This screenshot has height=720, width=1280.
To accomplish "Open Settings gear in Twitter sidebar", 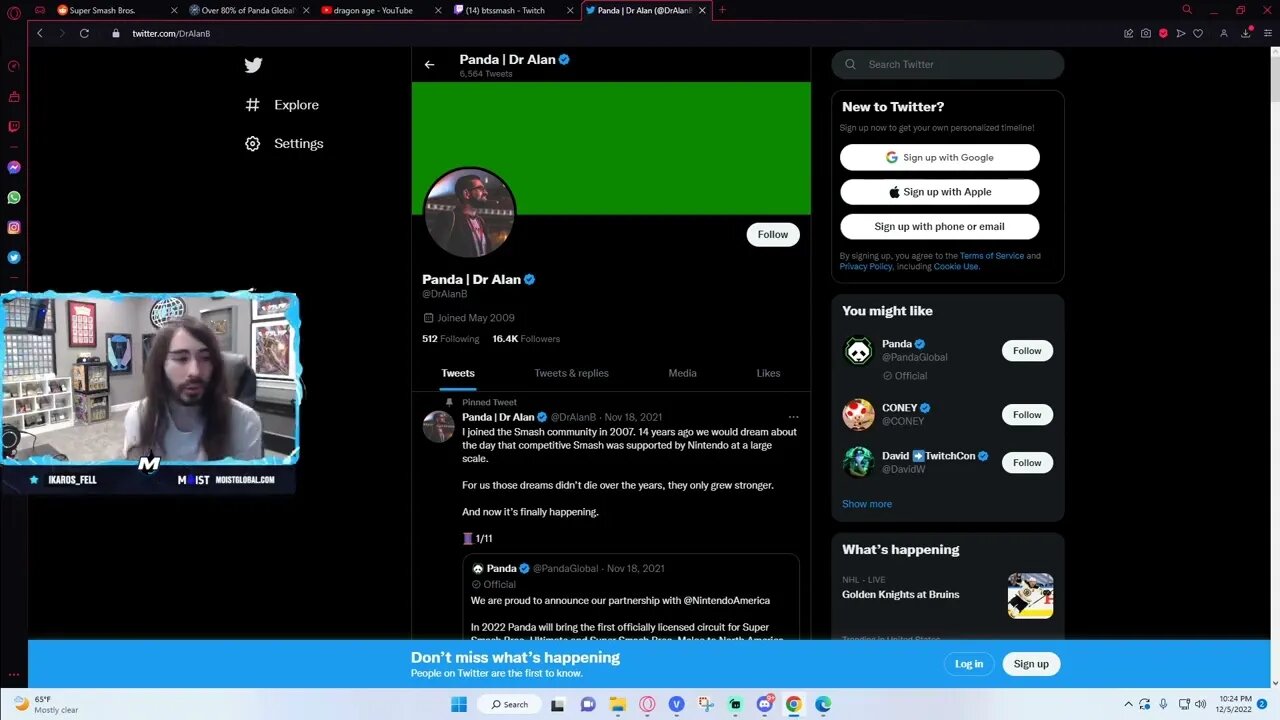I will [253, 143].
